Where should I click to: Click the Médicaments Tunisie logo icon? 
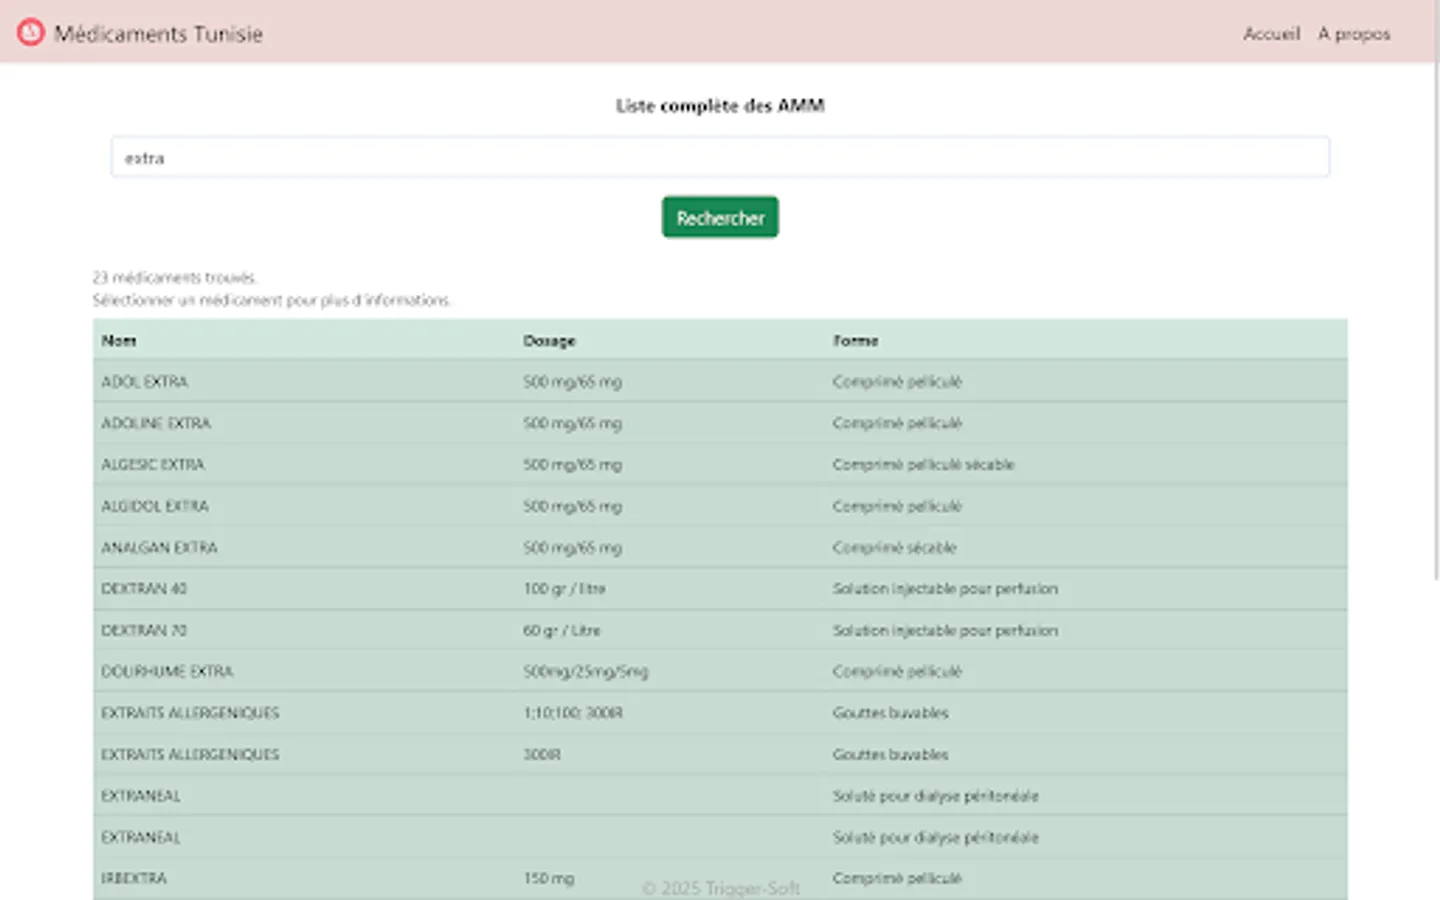(x=30, y=31)
